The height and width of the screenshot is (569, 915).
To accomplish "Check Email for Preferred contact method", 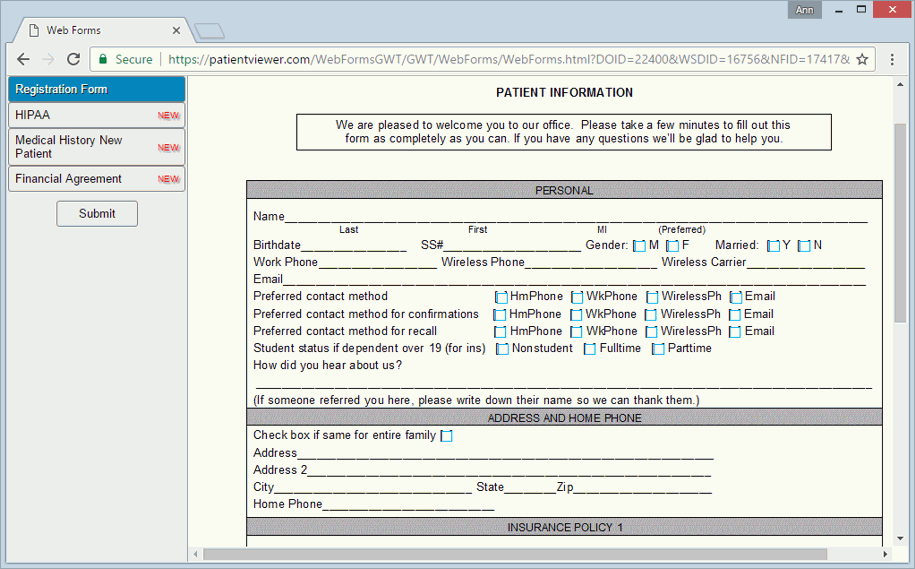I will (x=736, y=297).
